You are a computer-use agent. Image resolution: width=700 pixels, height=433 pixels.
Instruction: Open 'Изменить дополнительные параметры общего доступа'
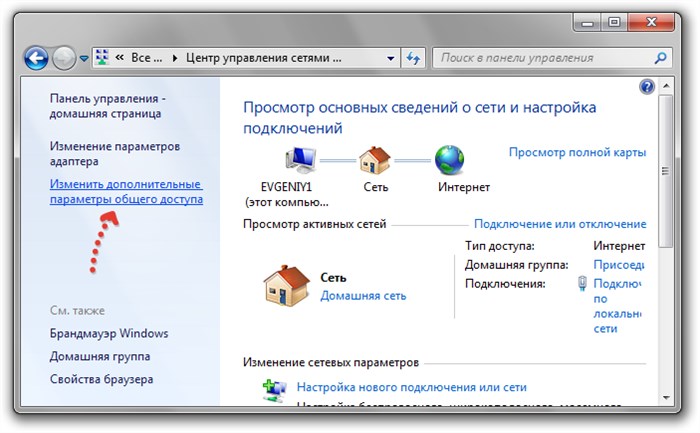pos(126,192)
